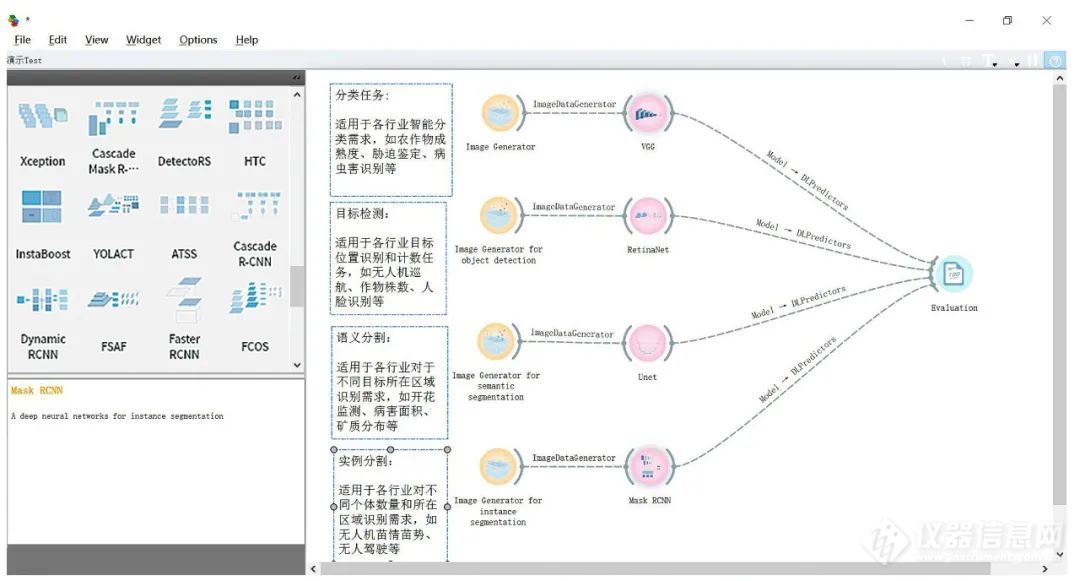Image resolution: width=1080 pixels, height=581 pixels.
Task: Choose the DetectoRS widget icon
Action: pos(185,113)
